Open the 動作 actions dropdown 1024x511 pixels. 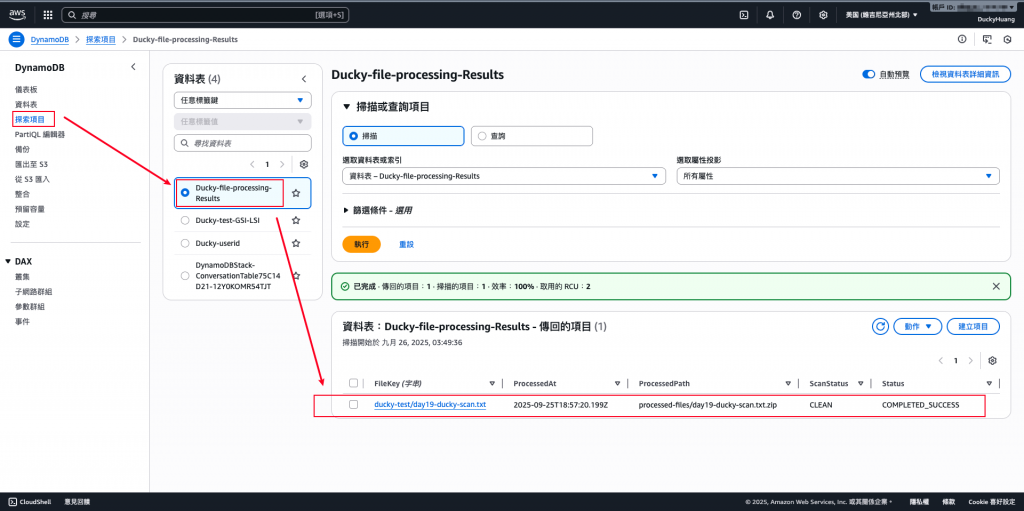918,326
